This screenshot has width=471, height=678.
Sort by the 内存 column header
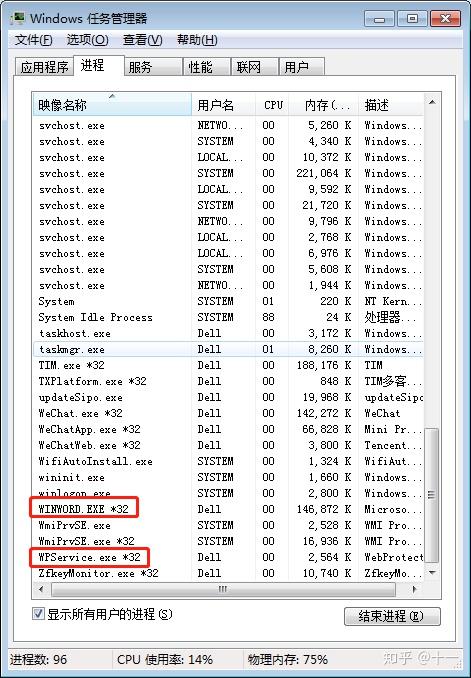click(x=324, y=104)
